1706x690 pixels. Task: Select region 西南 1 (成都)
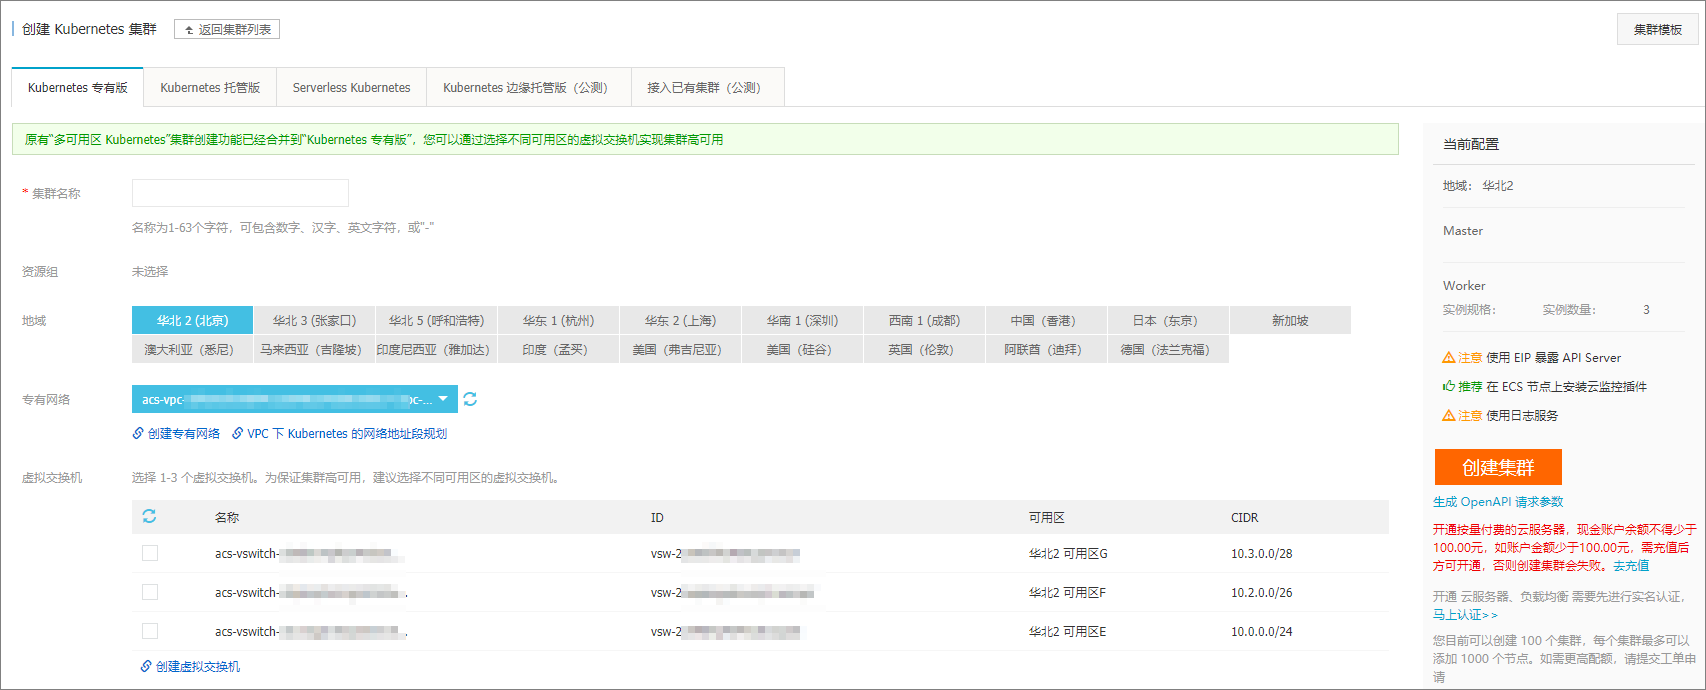pyautogui.click(x=924, y=320)
